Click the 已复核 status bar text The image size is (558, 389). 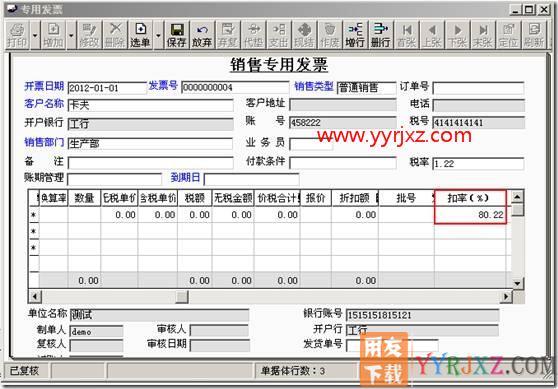pos(24,371)
